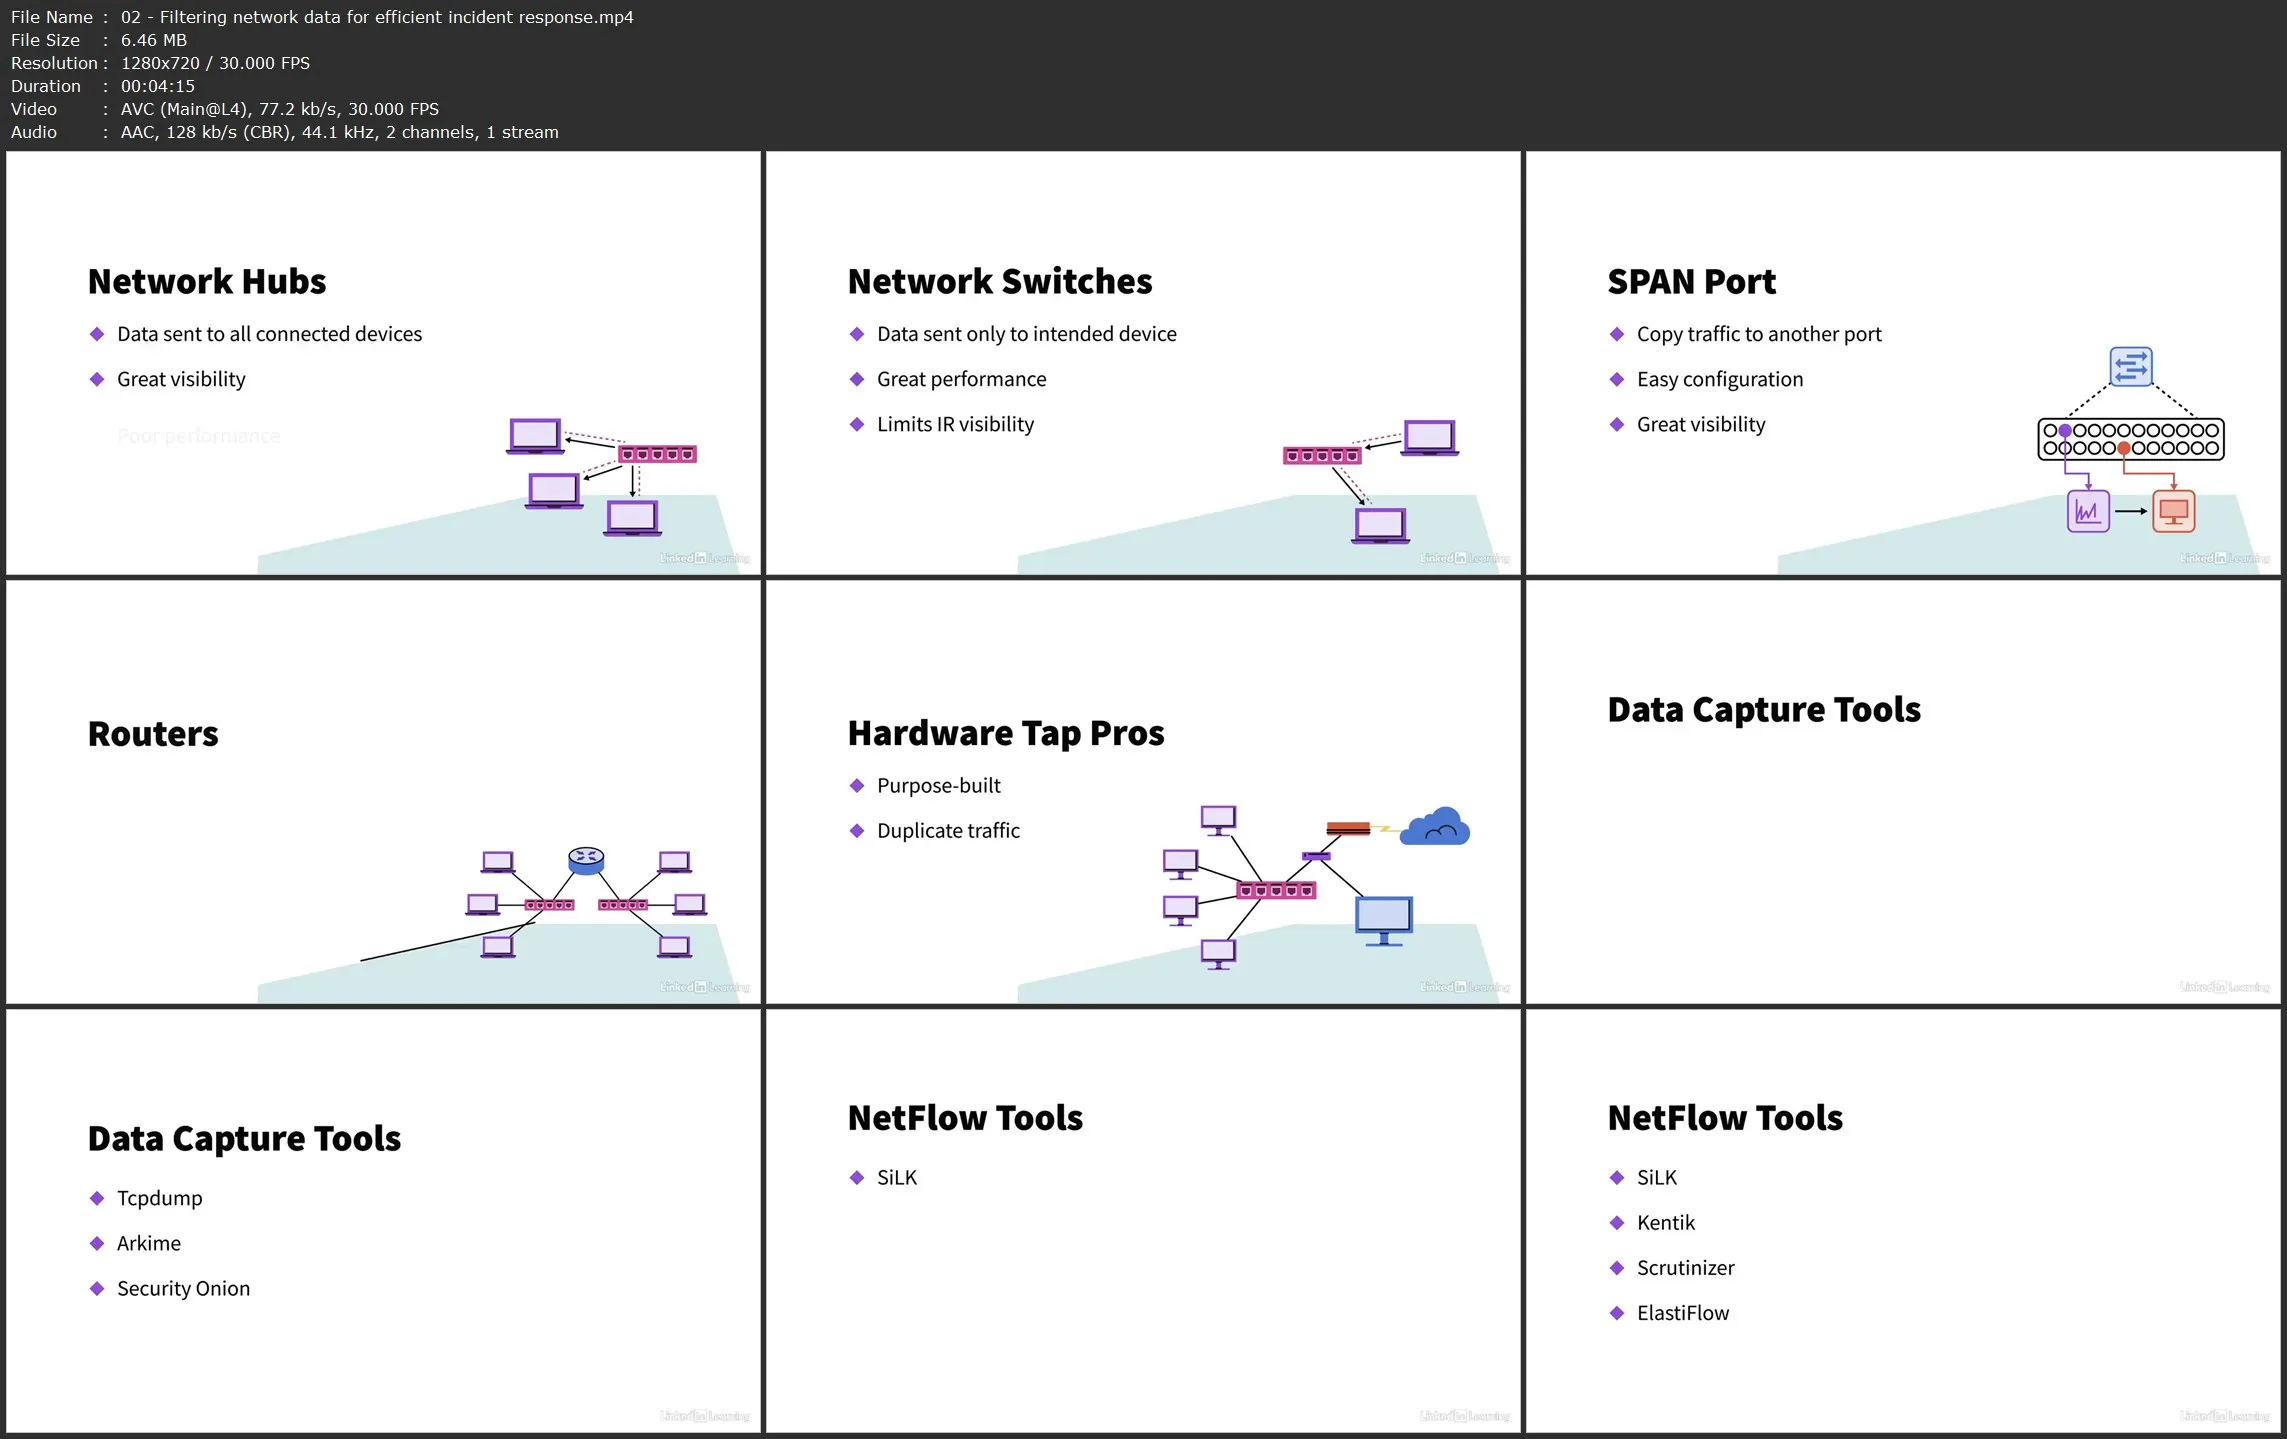Viewport: 2287px width, 1439px height.
Task: Click the pink switch in Network Switches diagram
Action: (x=1321, y=456)
